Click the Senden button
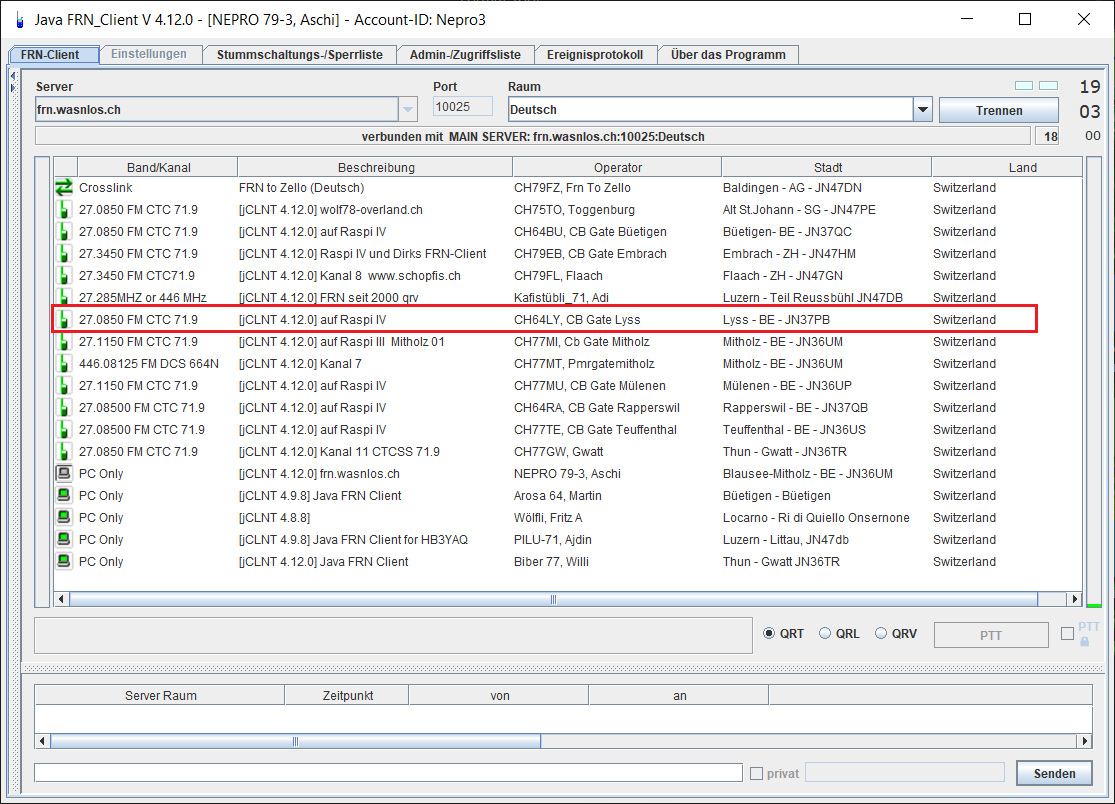 point(1054,773)
